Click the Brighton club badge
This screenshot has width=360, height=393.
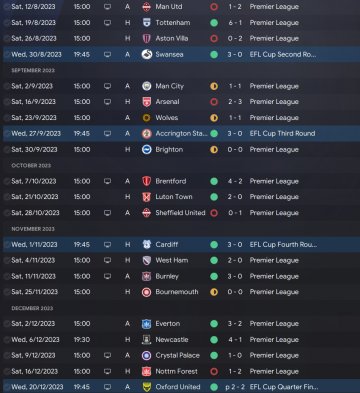pos(147,150)
